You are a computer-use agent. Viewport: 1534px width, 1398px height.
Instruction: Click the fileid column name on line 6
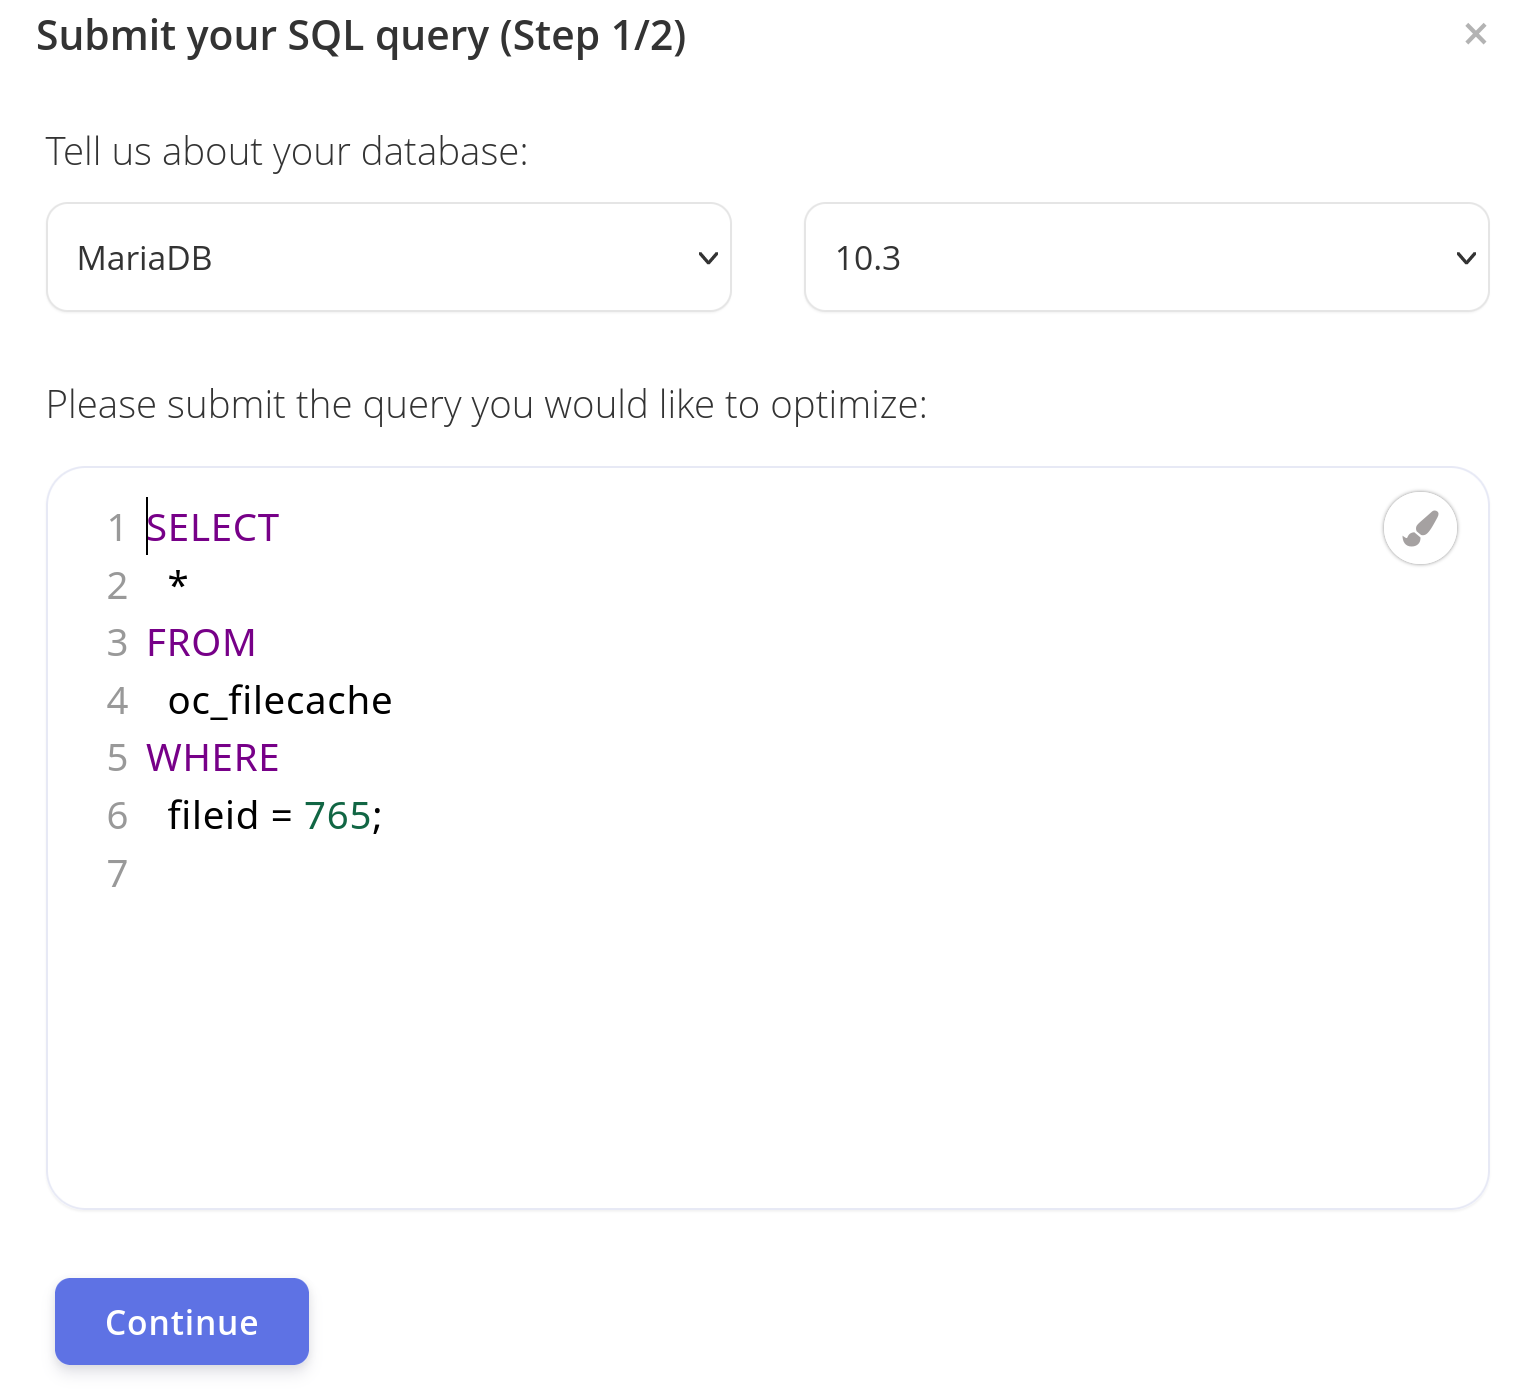pos(213,816)
